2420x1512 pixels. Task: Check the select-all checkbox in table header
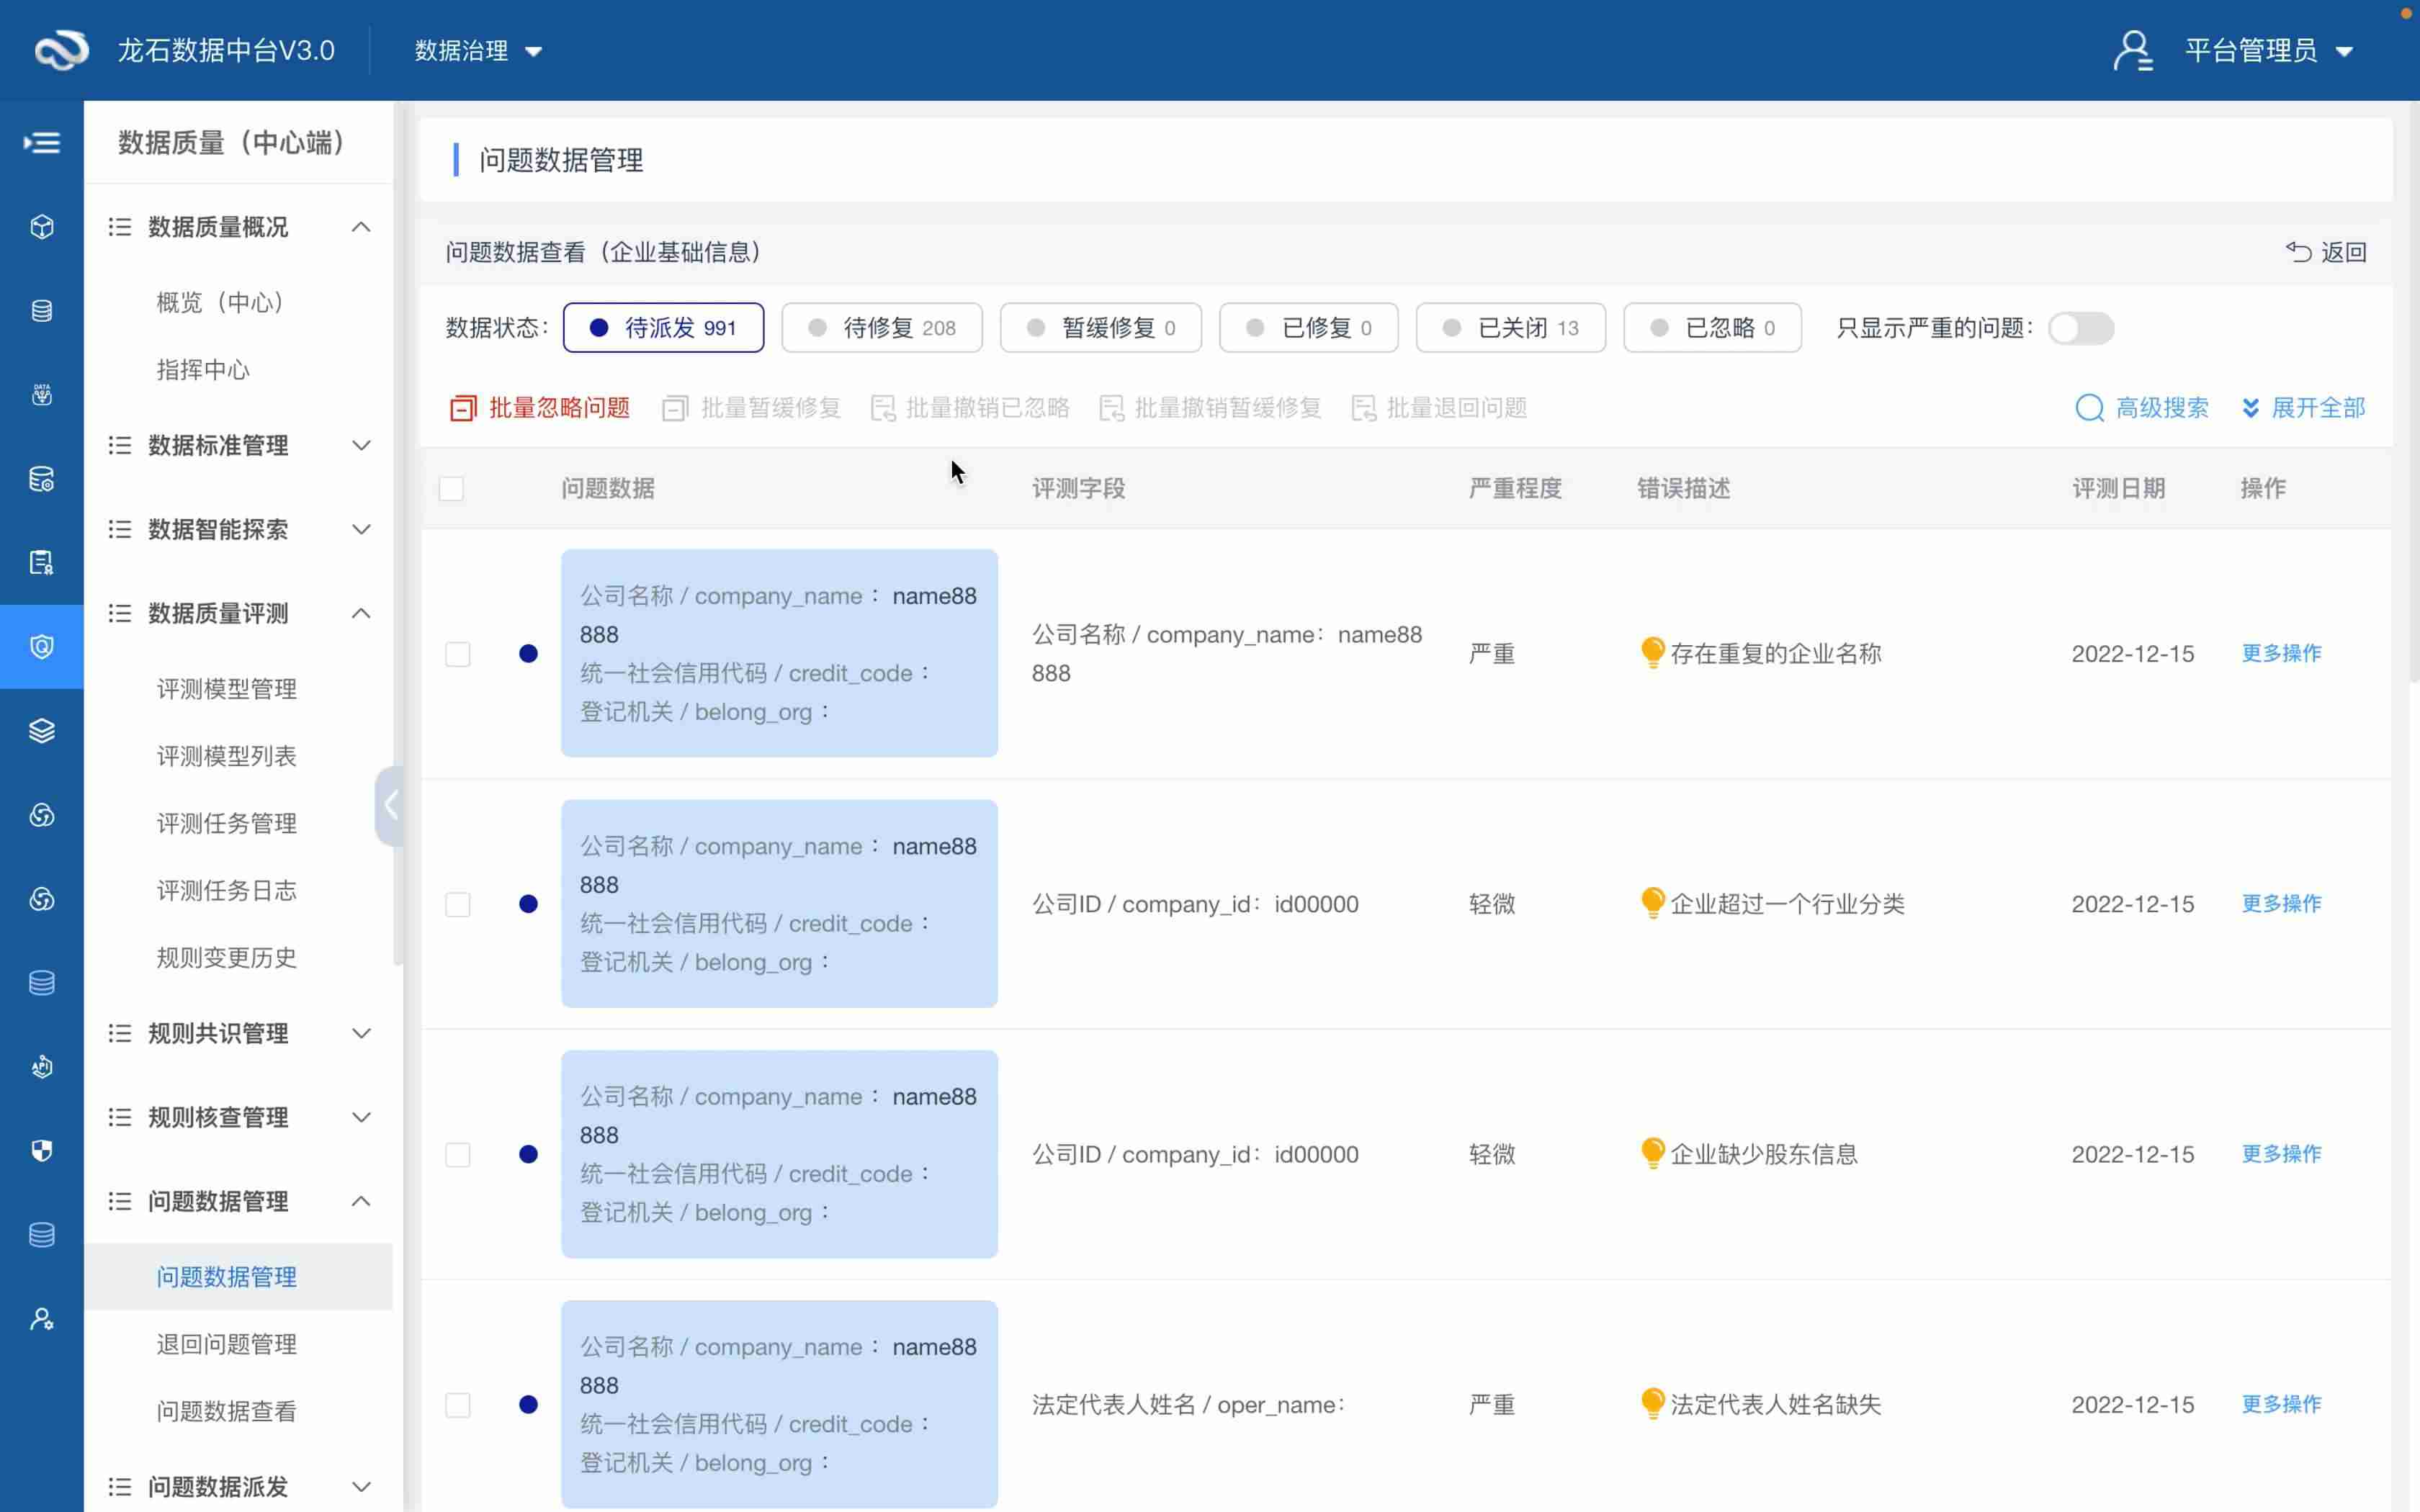(452, 489)
